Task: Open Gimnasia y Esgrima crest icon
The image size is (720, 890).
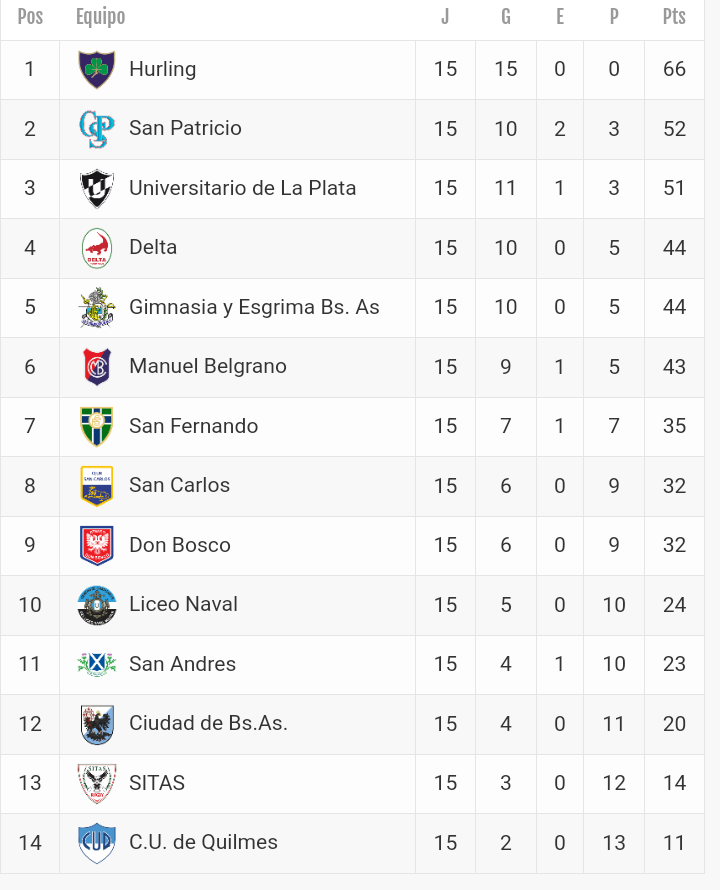Action: tap(97, 307)
